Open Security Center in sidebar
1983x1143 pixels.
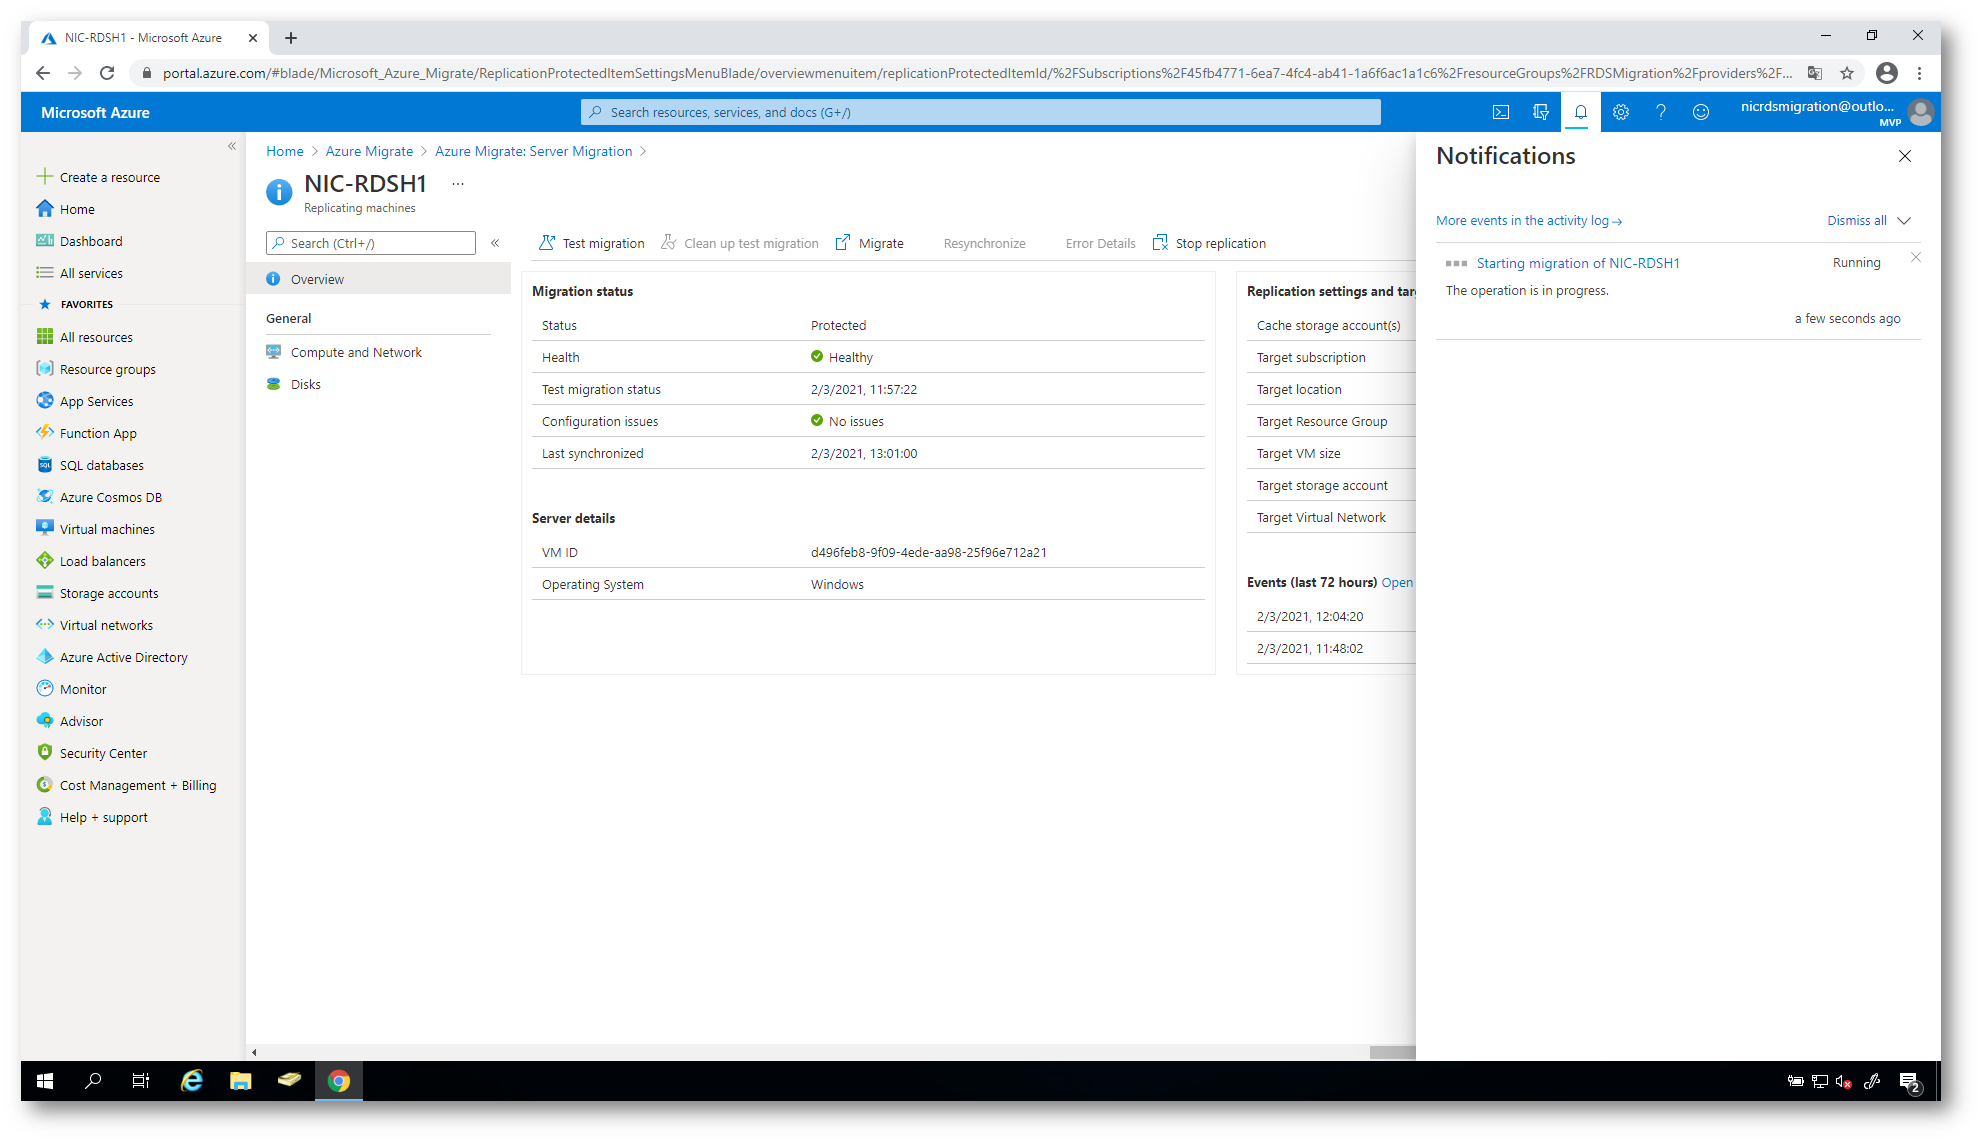tap(103, 753)
